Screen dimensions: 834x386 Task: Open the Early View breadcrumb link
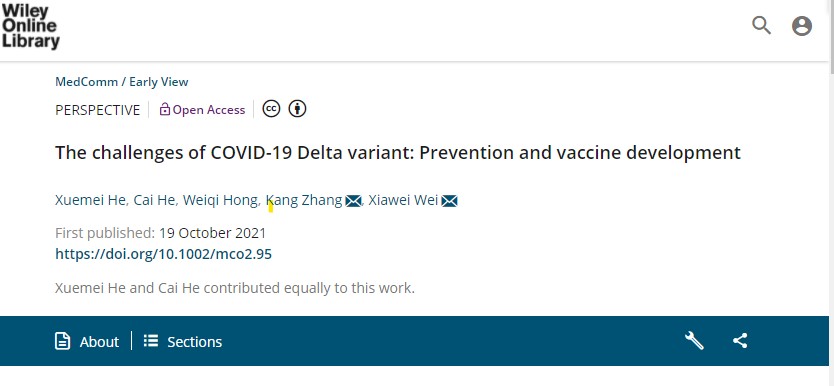click(x=159, y=82)
